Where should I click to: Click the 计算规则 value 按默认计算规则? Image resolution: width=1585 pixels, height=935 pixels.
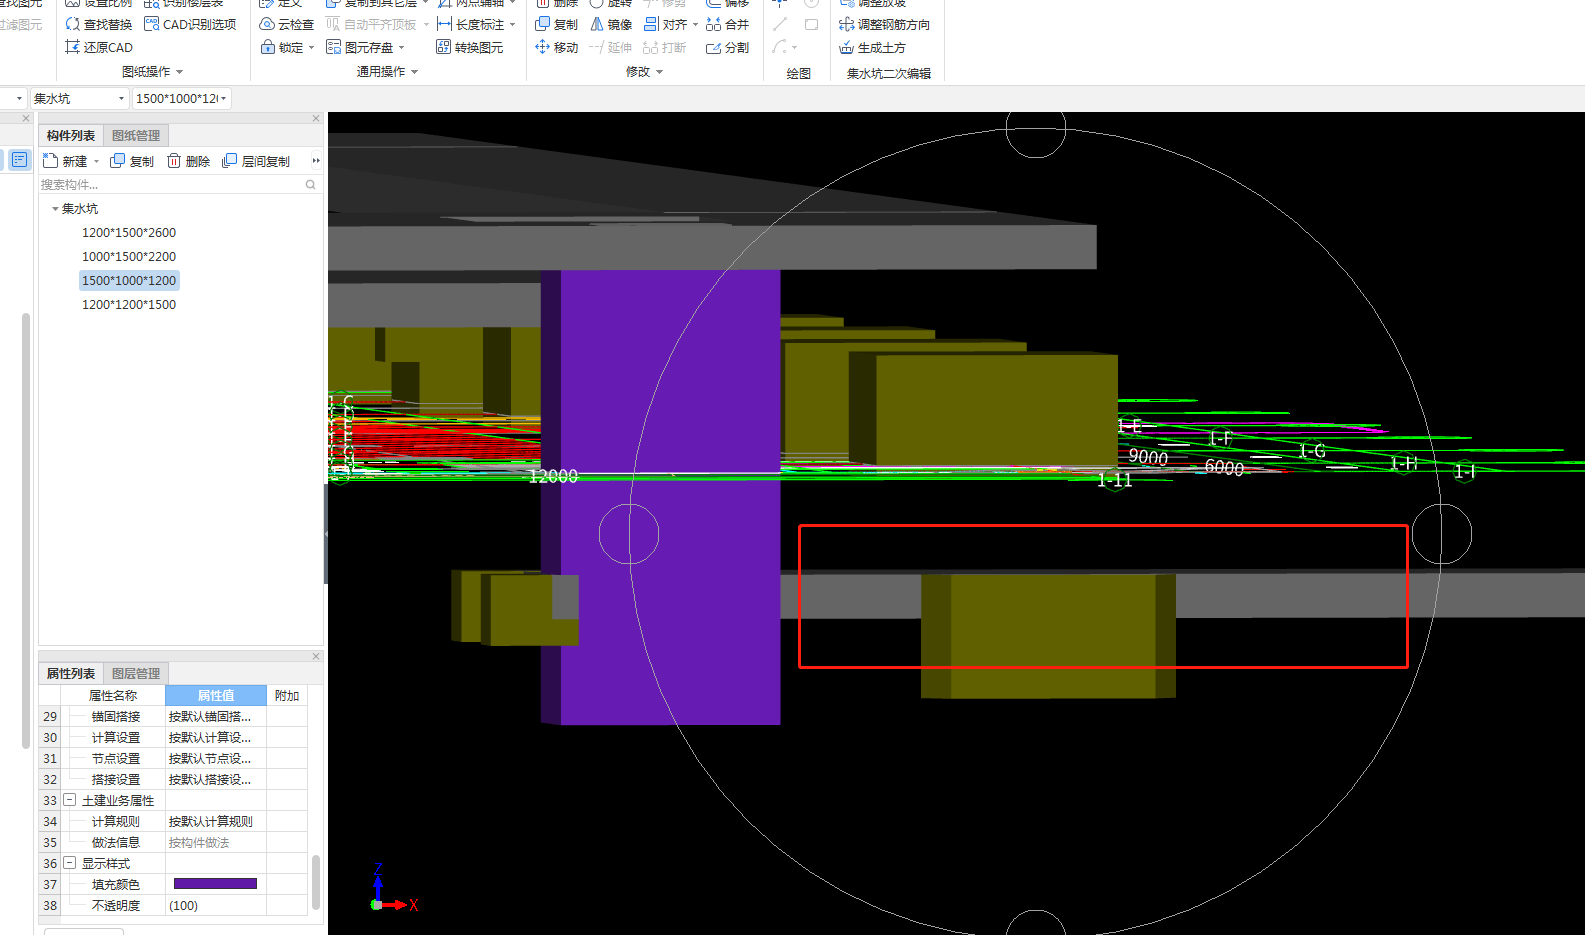[216, 821]
